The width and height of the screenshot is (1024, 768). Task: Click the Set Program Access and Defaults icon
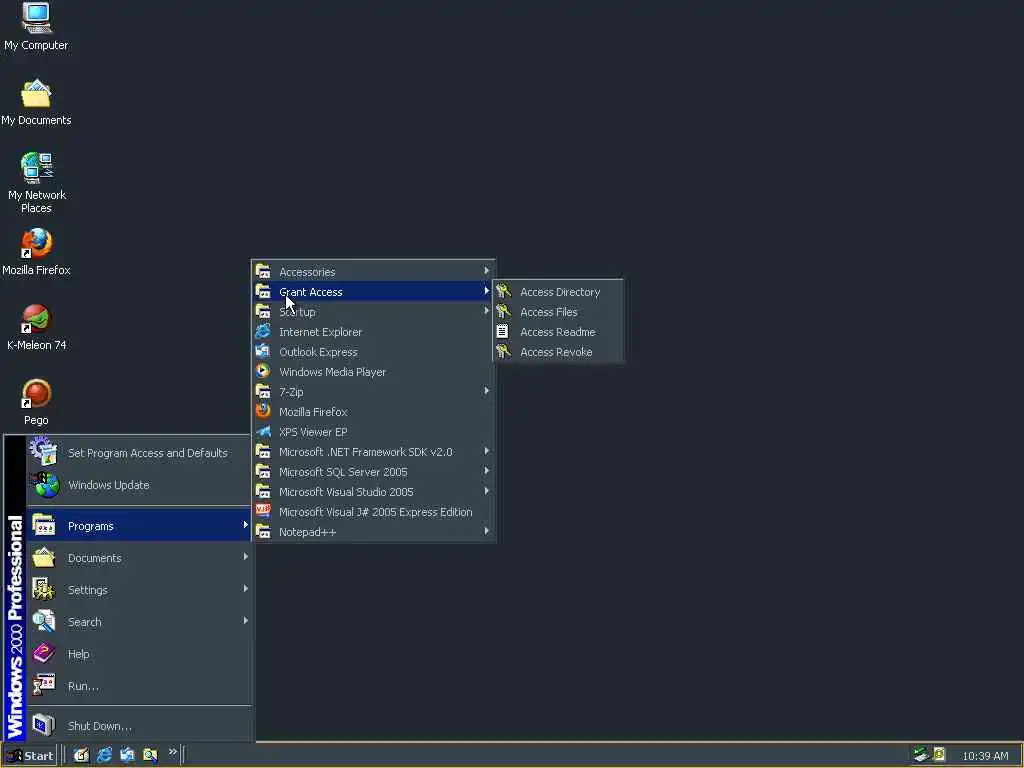tap(44, 452)
